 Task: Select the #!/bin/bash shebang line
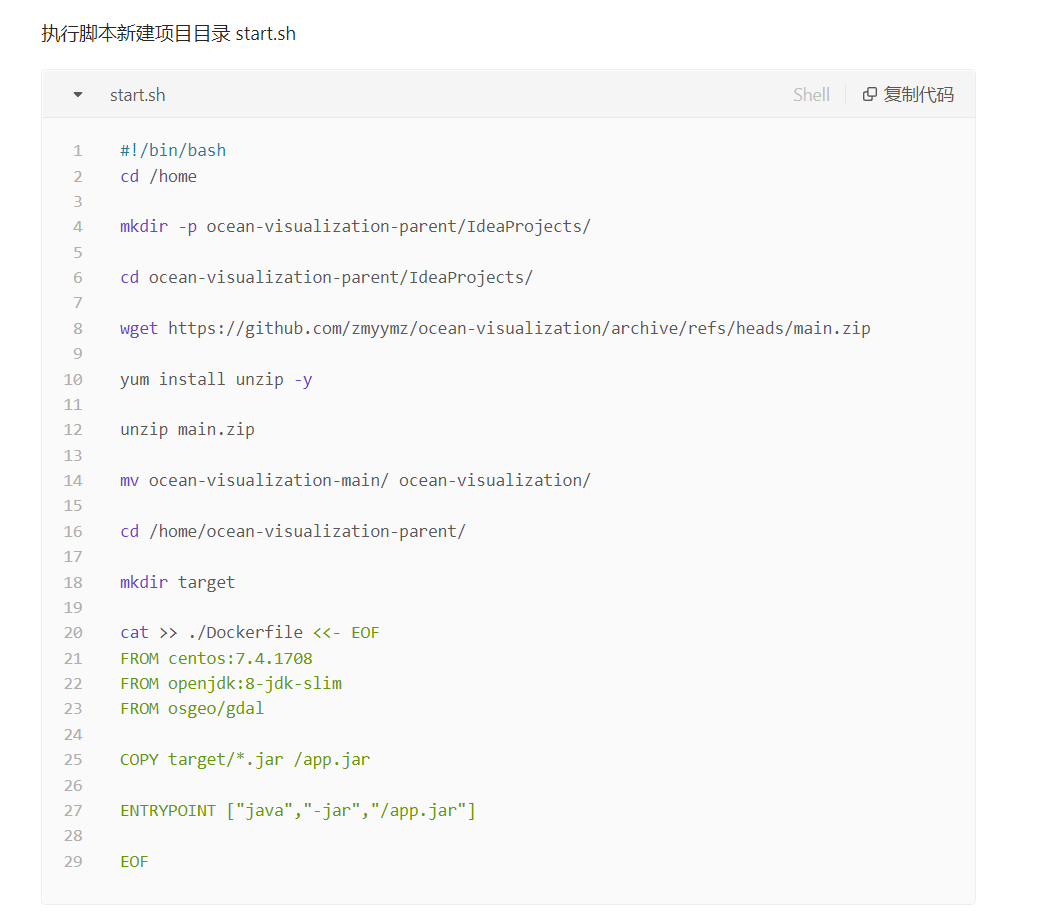tap(172, 150)
